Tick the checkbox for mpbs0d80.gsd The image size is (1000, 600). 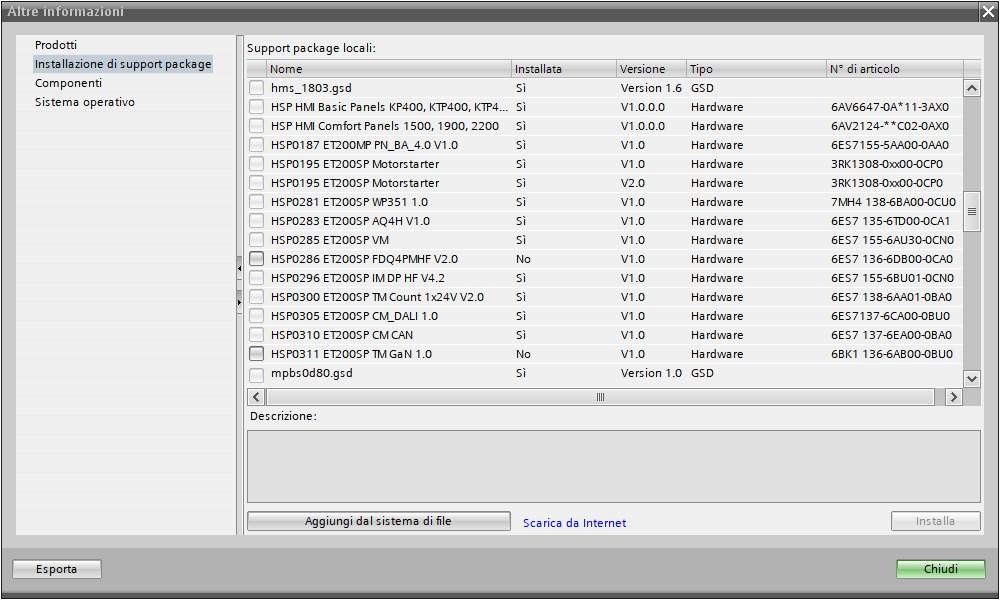click(256, 374)
